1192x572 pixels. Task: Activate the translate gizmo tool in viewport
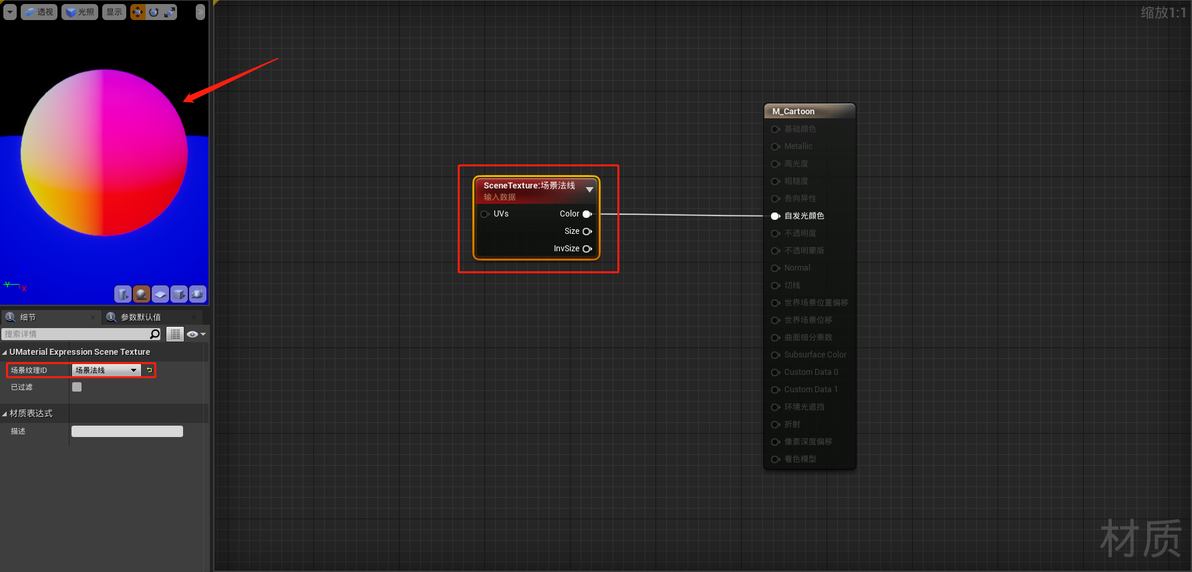coord(138,12)
